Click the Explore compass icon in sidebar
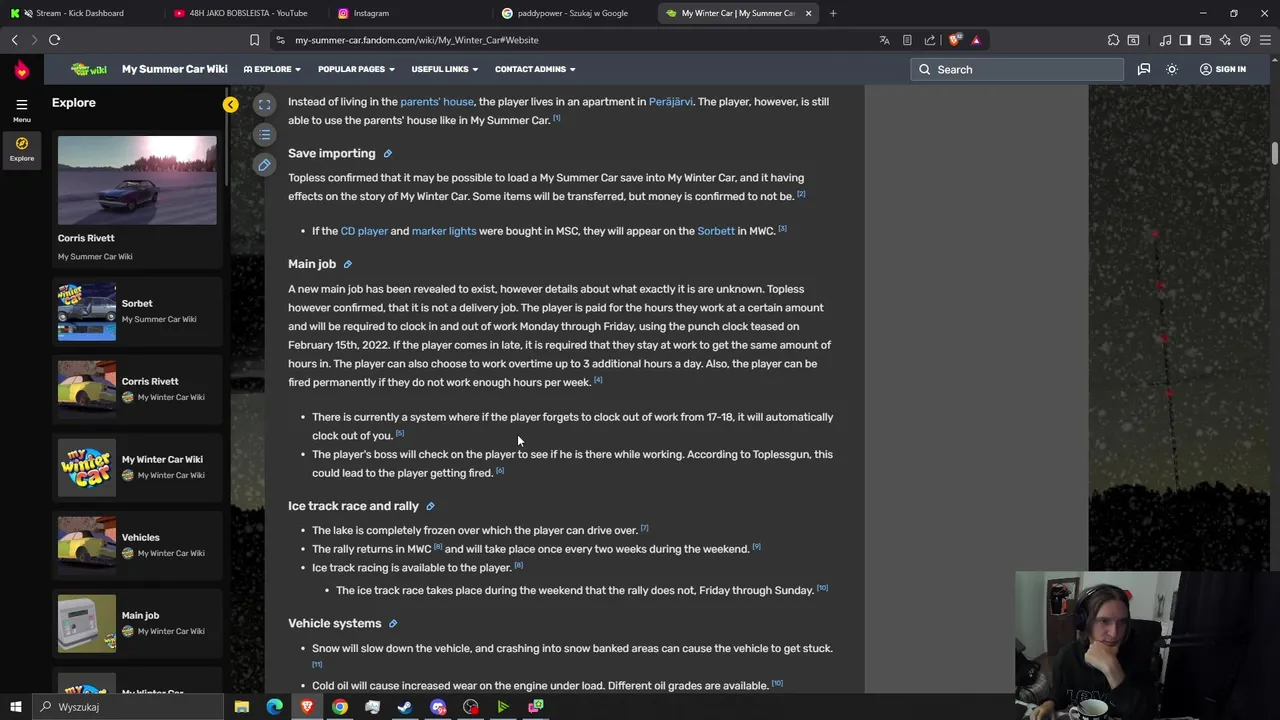 [x=21, y=149]
